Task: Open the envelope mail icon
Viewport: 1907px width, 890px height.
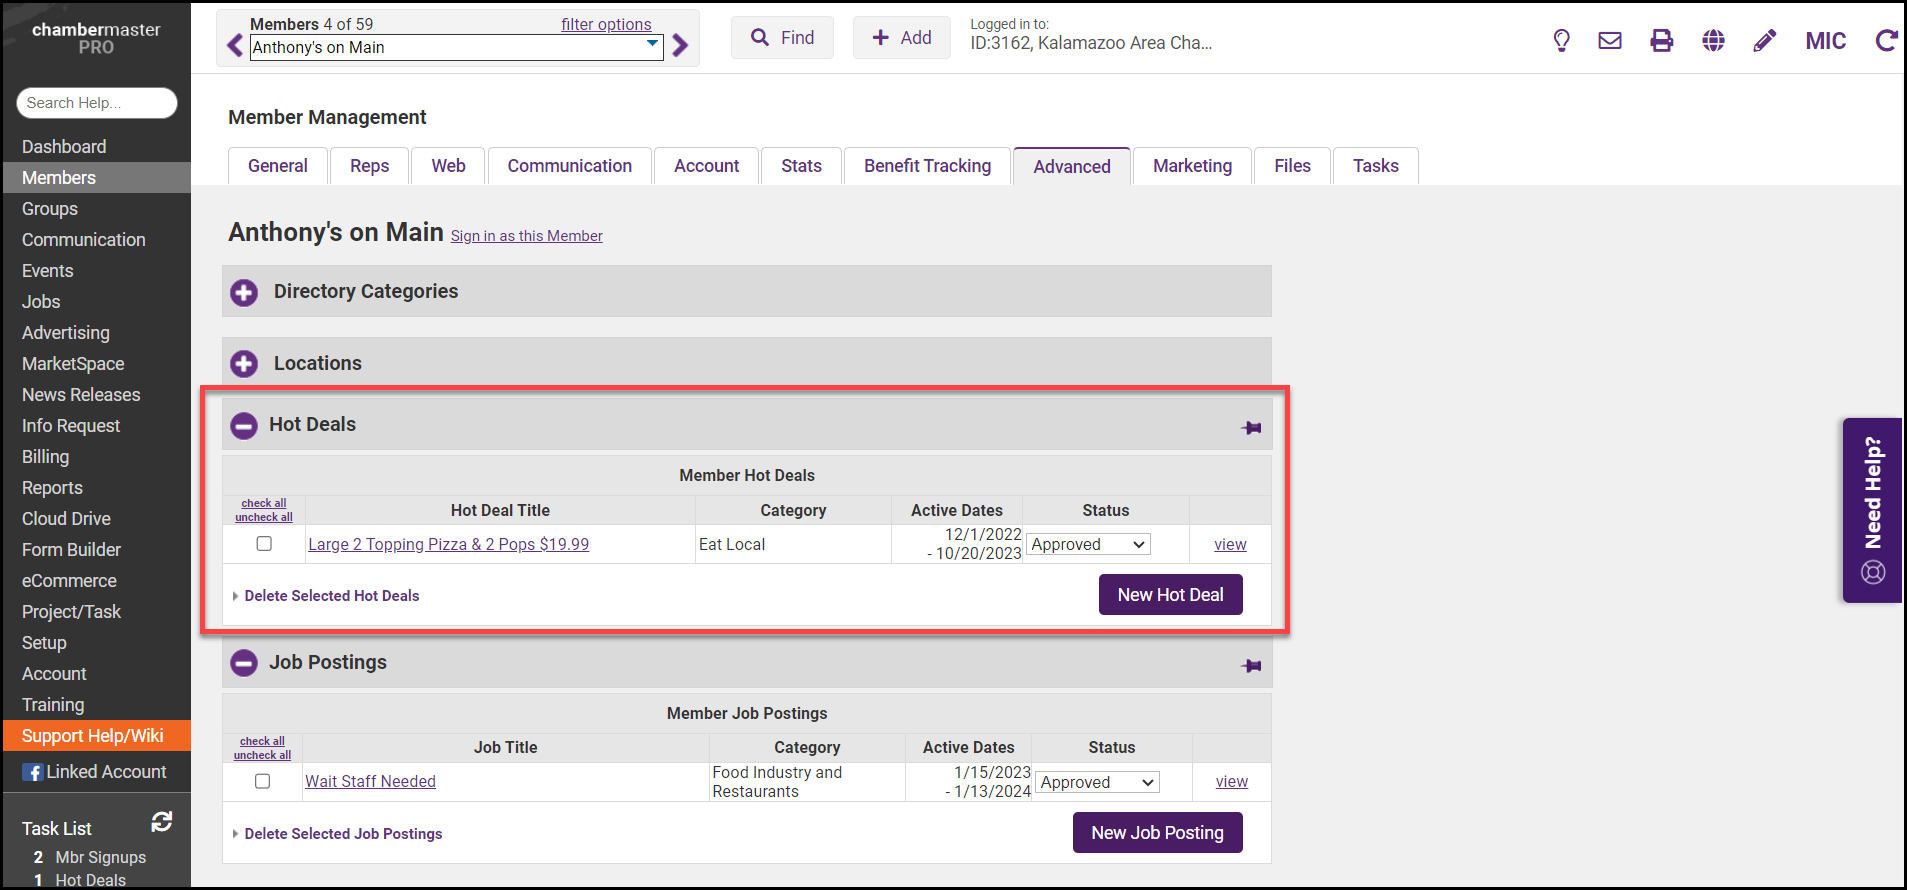Action: 1610,41
